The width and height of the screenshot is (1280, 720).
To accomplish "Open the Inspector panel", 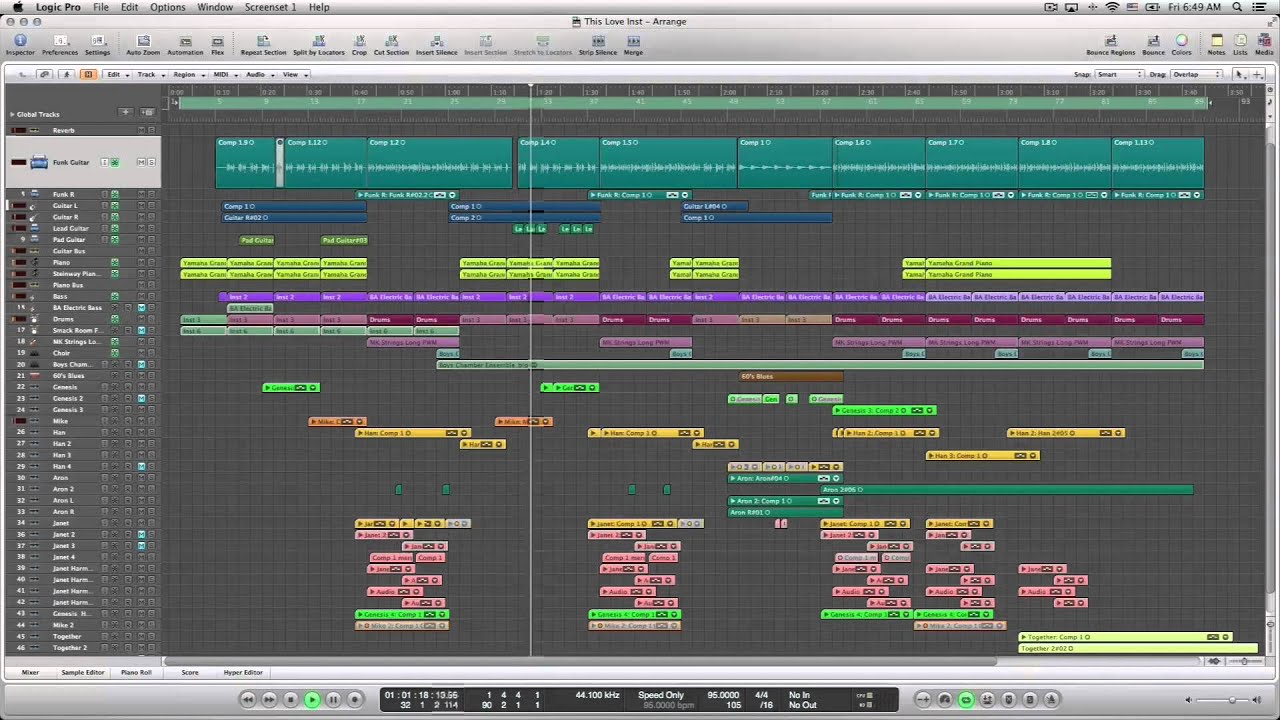I will coord(20,45).
